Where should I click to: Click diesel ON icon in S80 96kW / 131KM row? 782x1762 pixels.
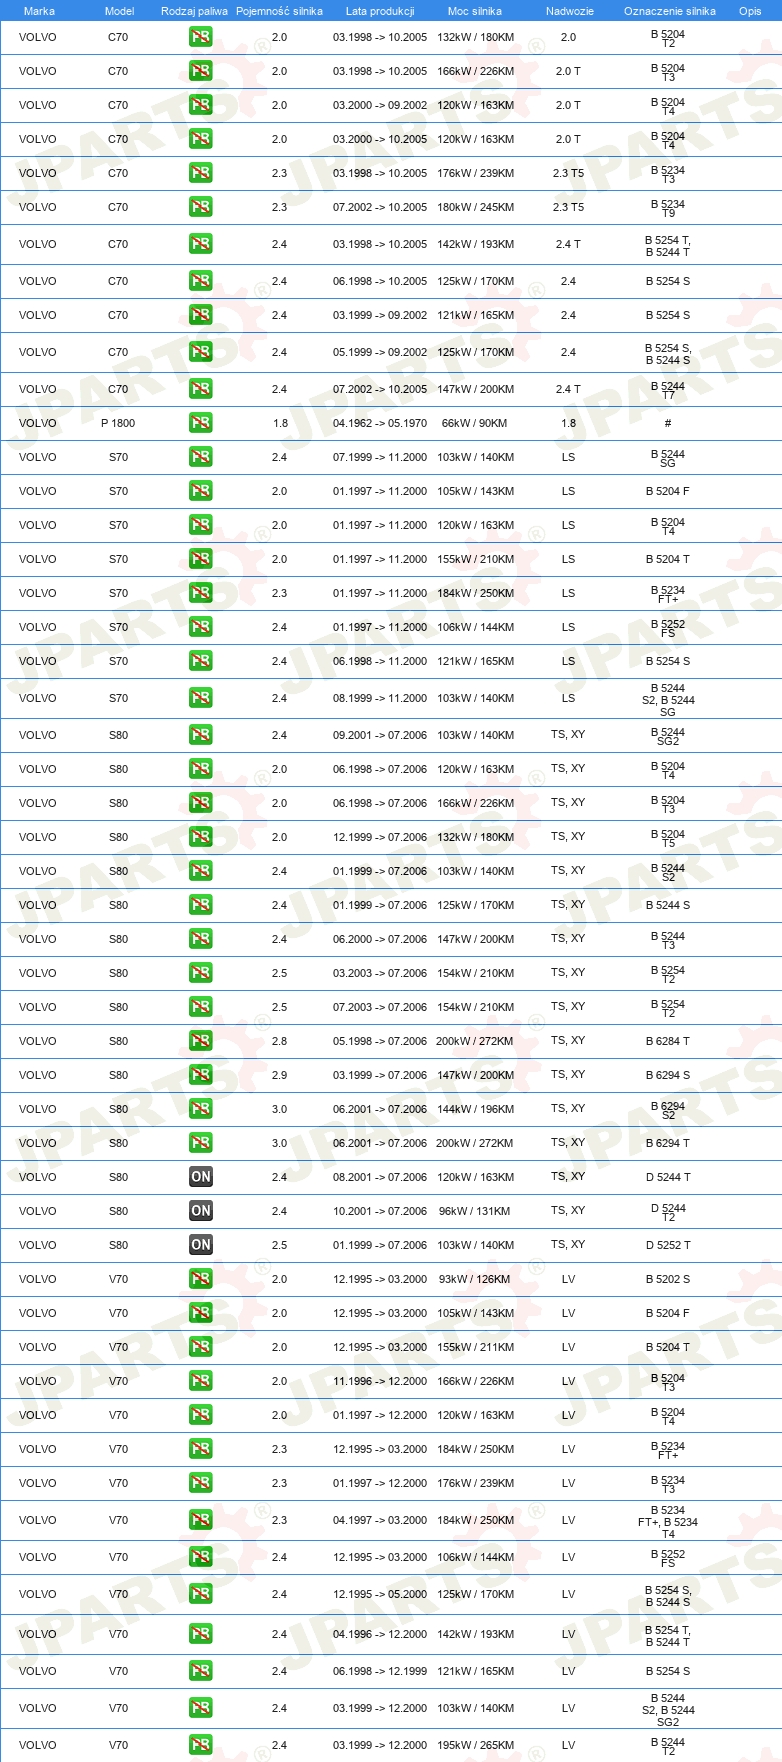pyautogui.click(x=201, y=1211)
